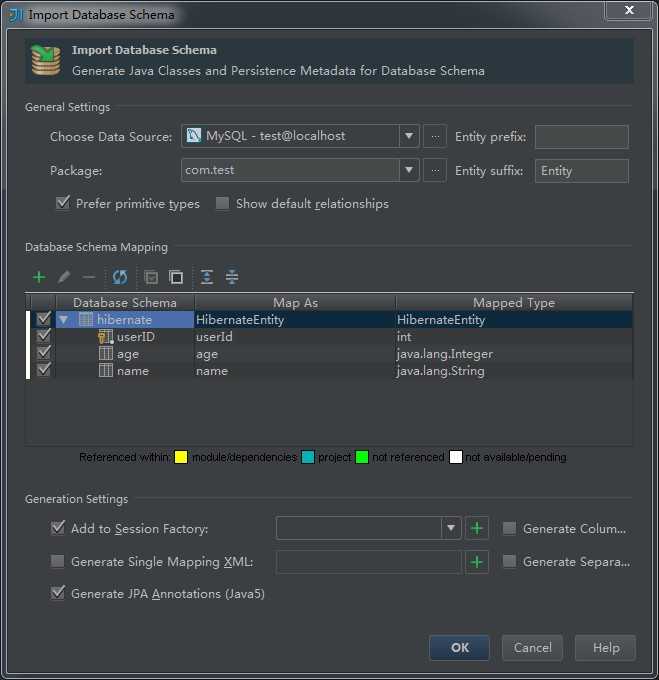Screen dimensions: 659x680
Task: Click browse button beside data source
Action: pos(435,137)
